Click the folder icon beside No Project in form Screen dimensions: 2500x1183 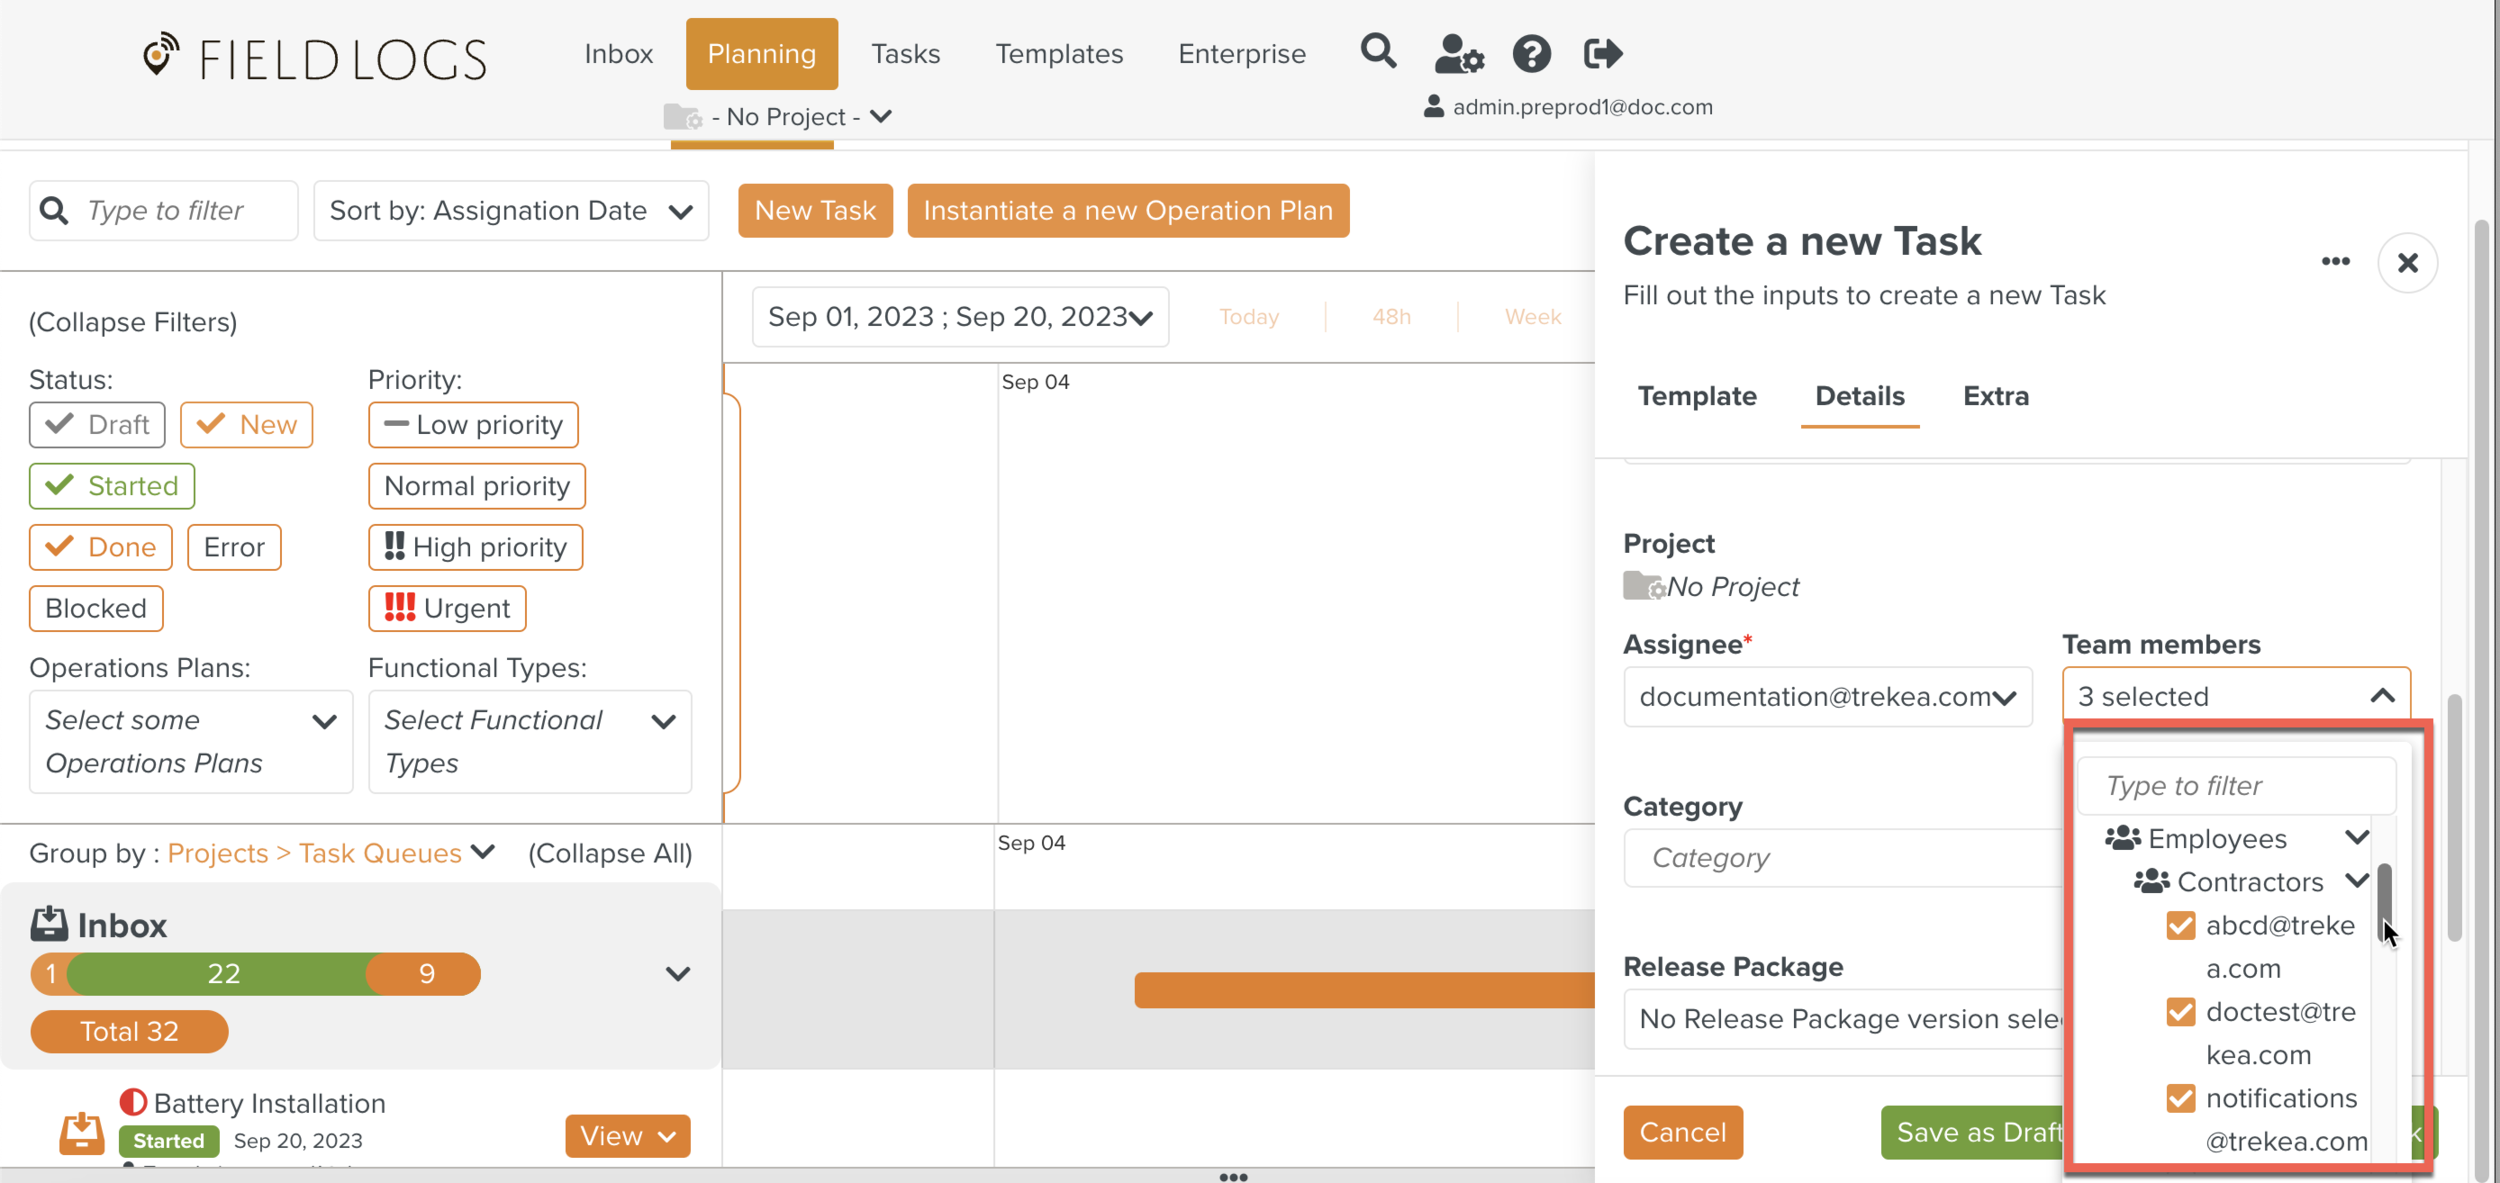tap(1643, 586)
